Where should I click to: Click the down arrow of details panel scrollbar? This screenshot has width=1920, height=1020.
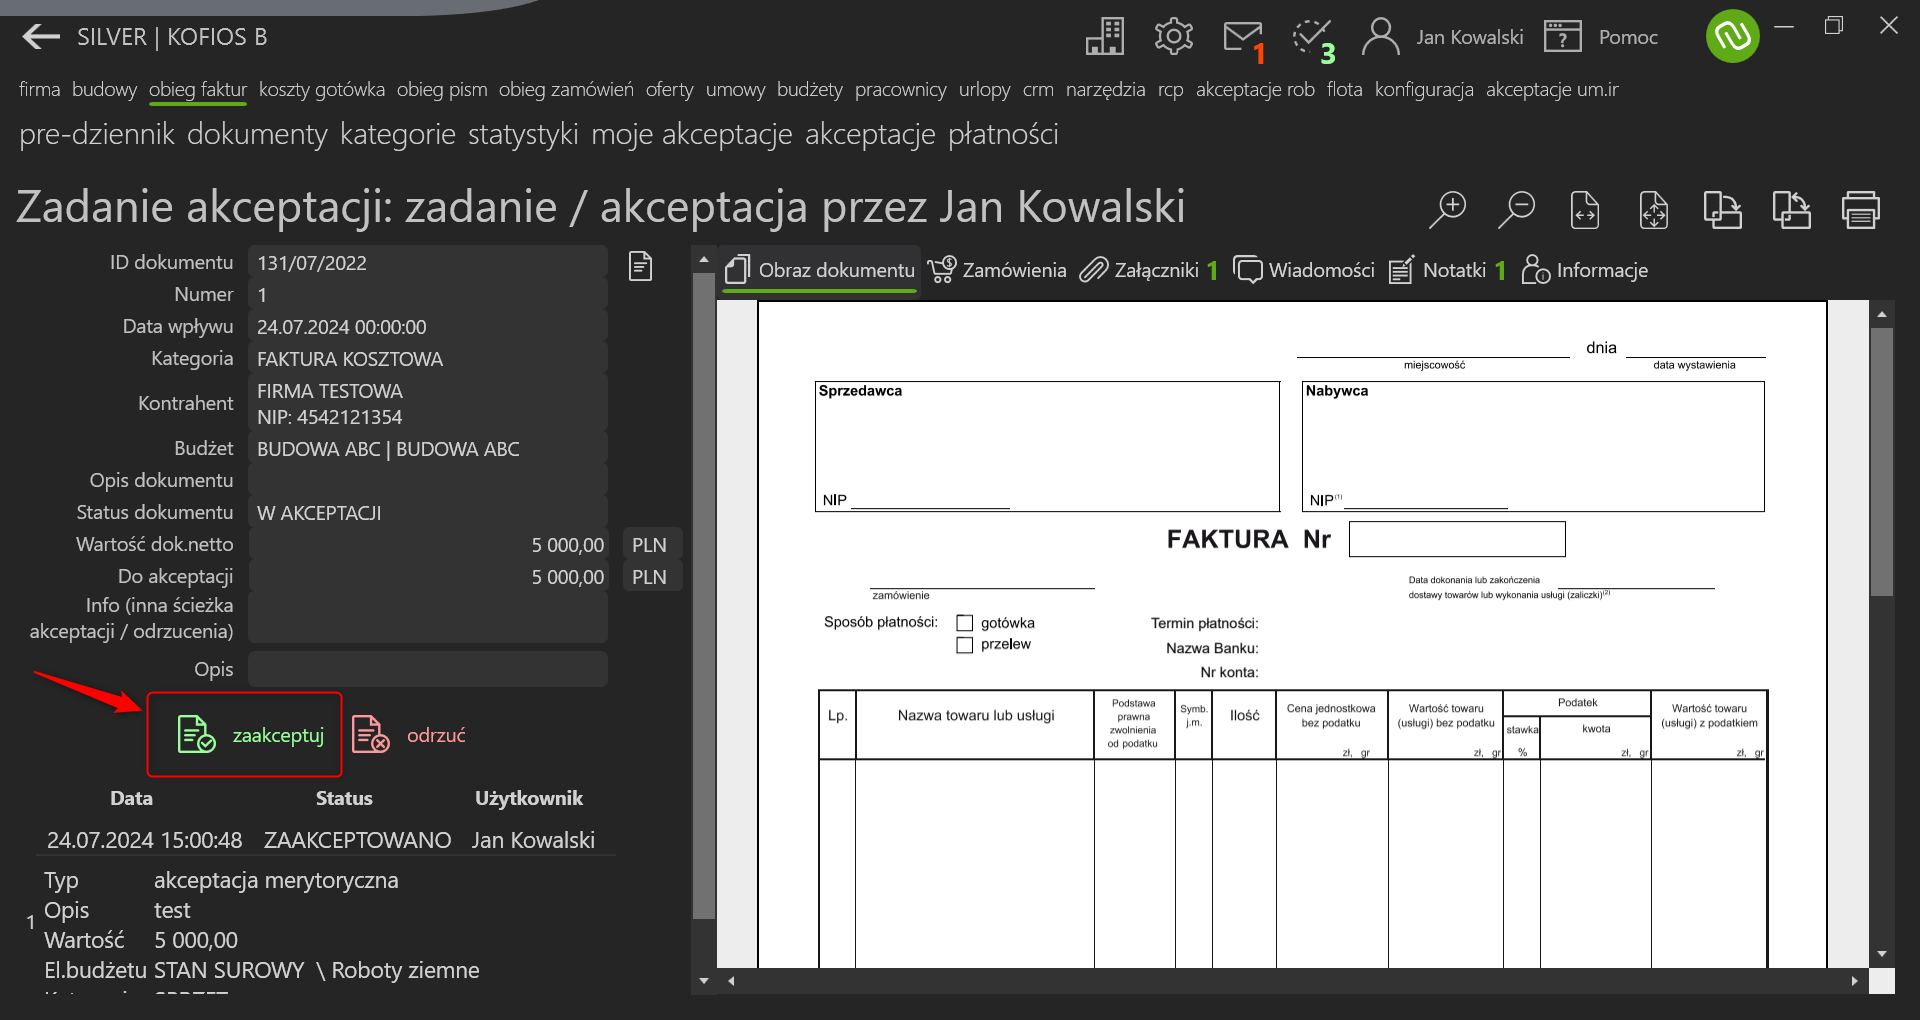704,981
